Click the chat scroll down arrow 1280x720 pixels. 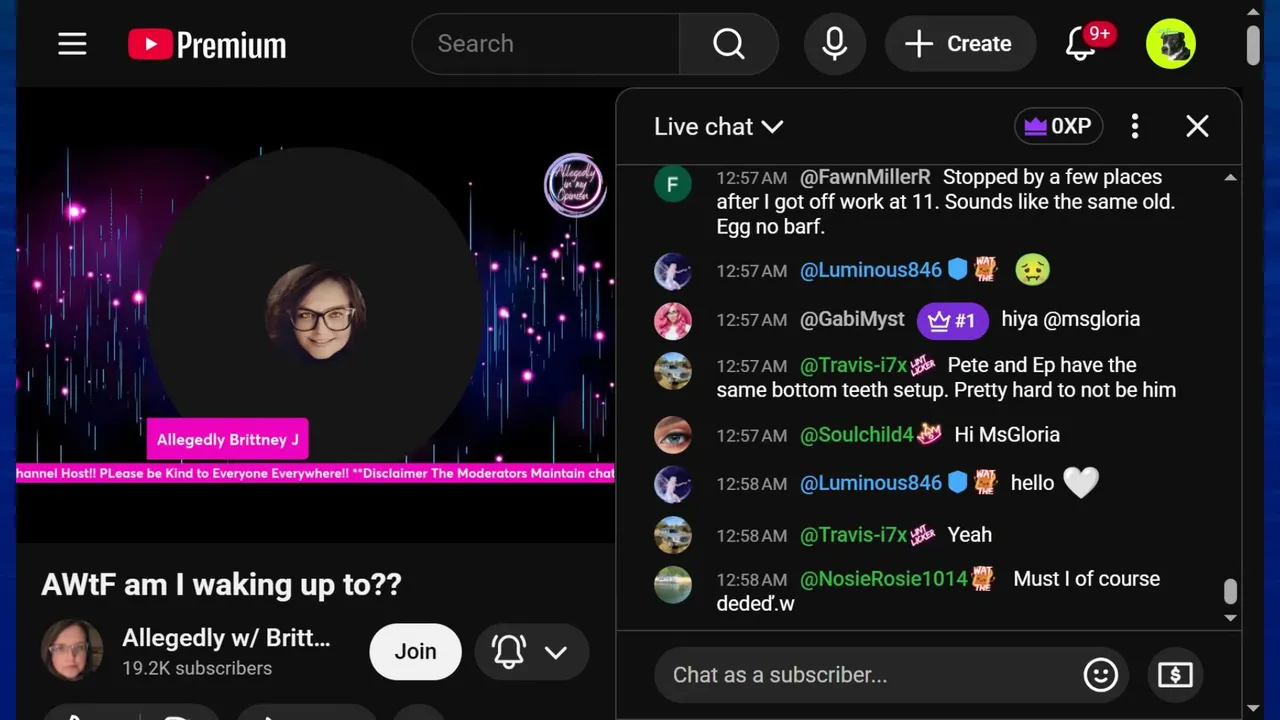click(1231, 618)
